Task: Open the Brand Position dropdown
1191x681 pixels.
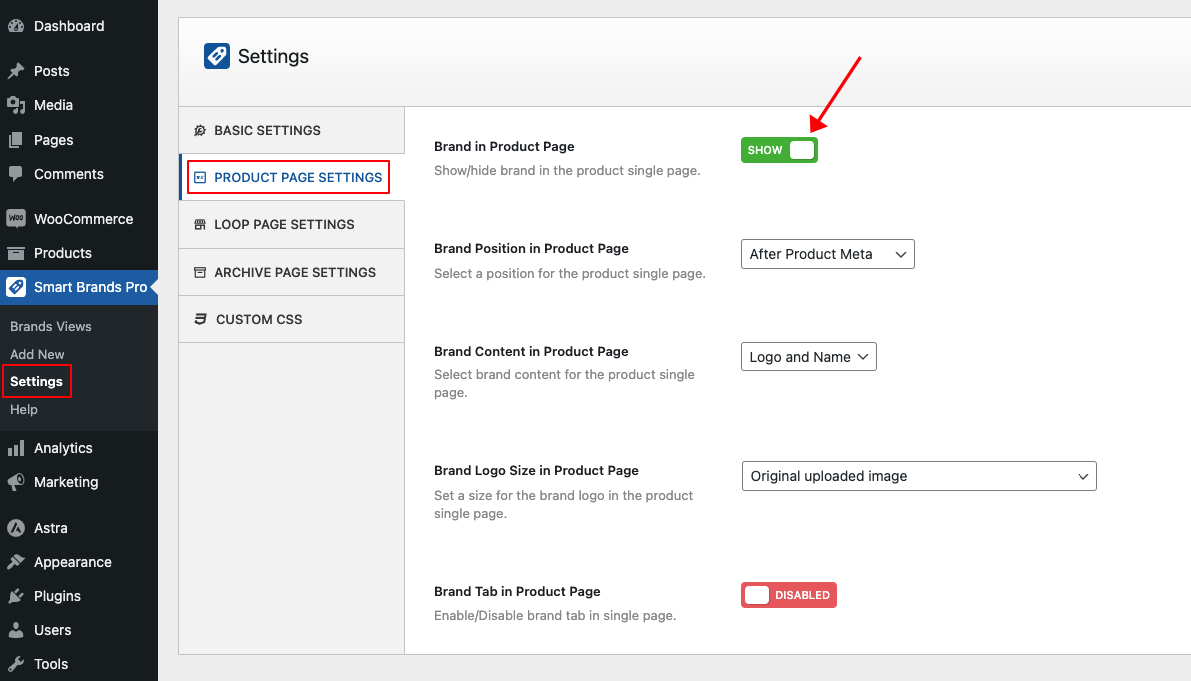Action: pos(827,254)
